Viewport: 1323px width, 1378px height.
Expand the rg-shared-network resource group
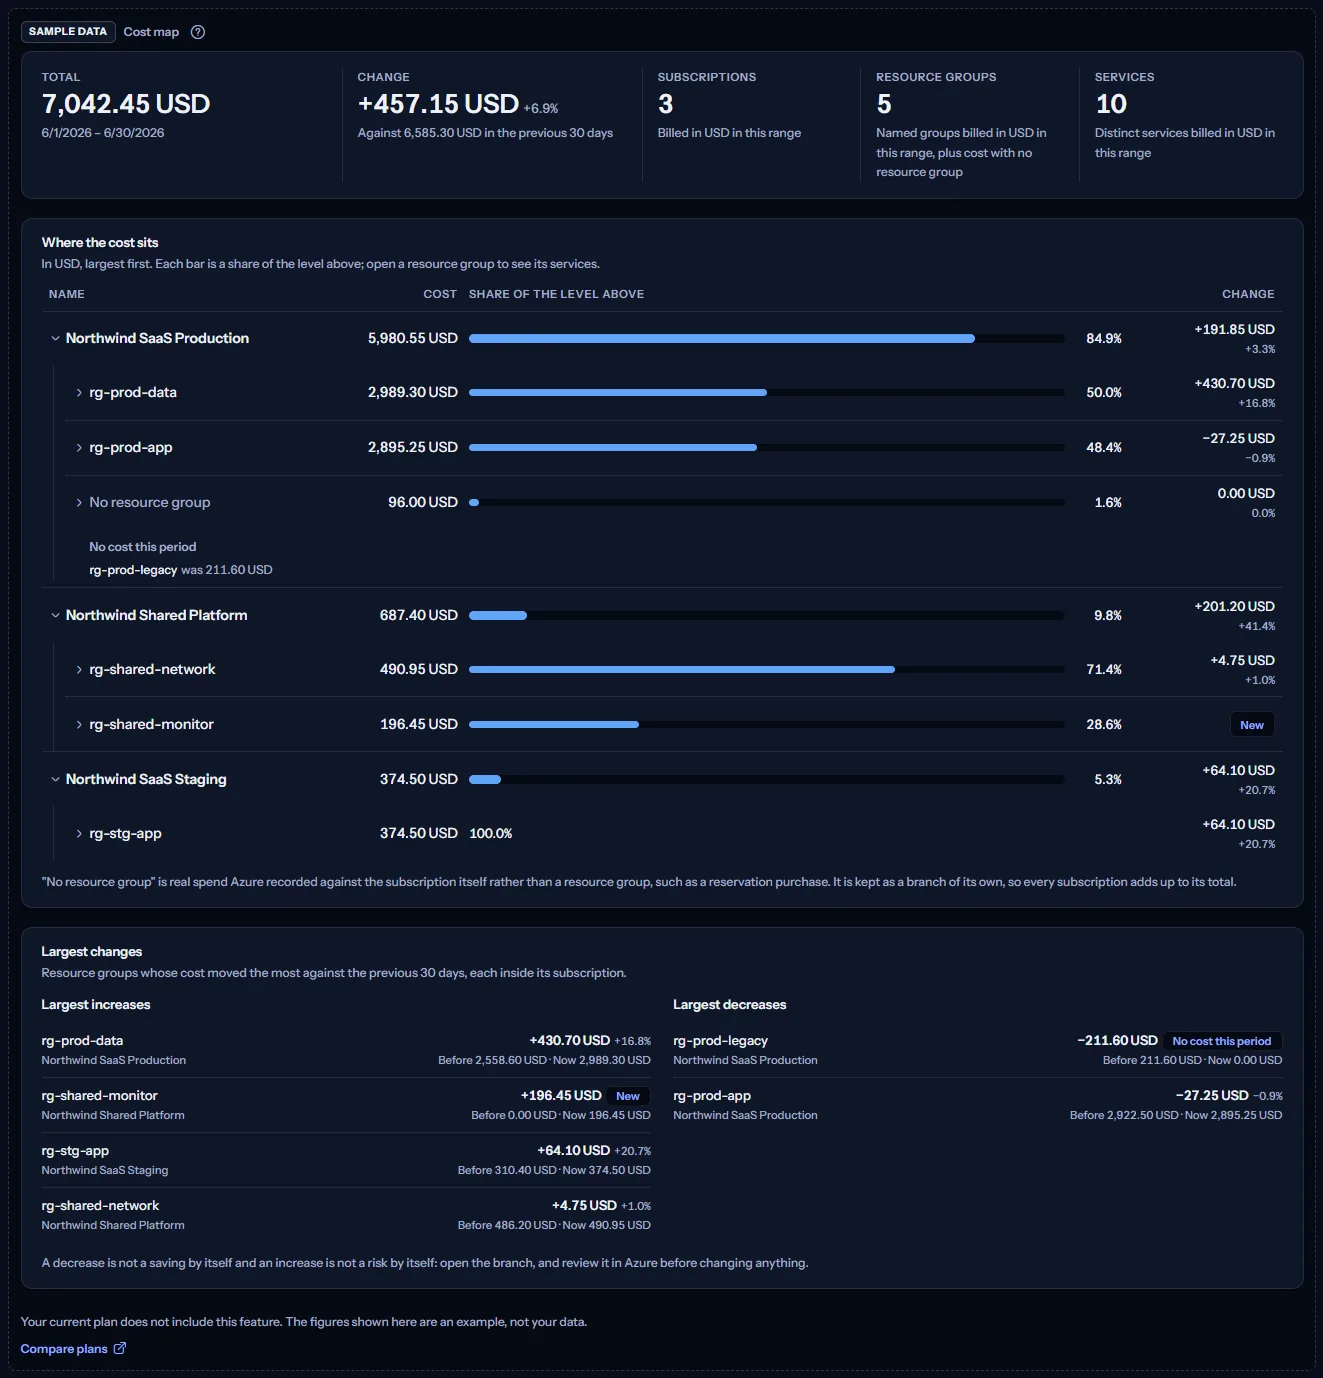coord(79,670)
